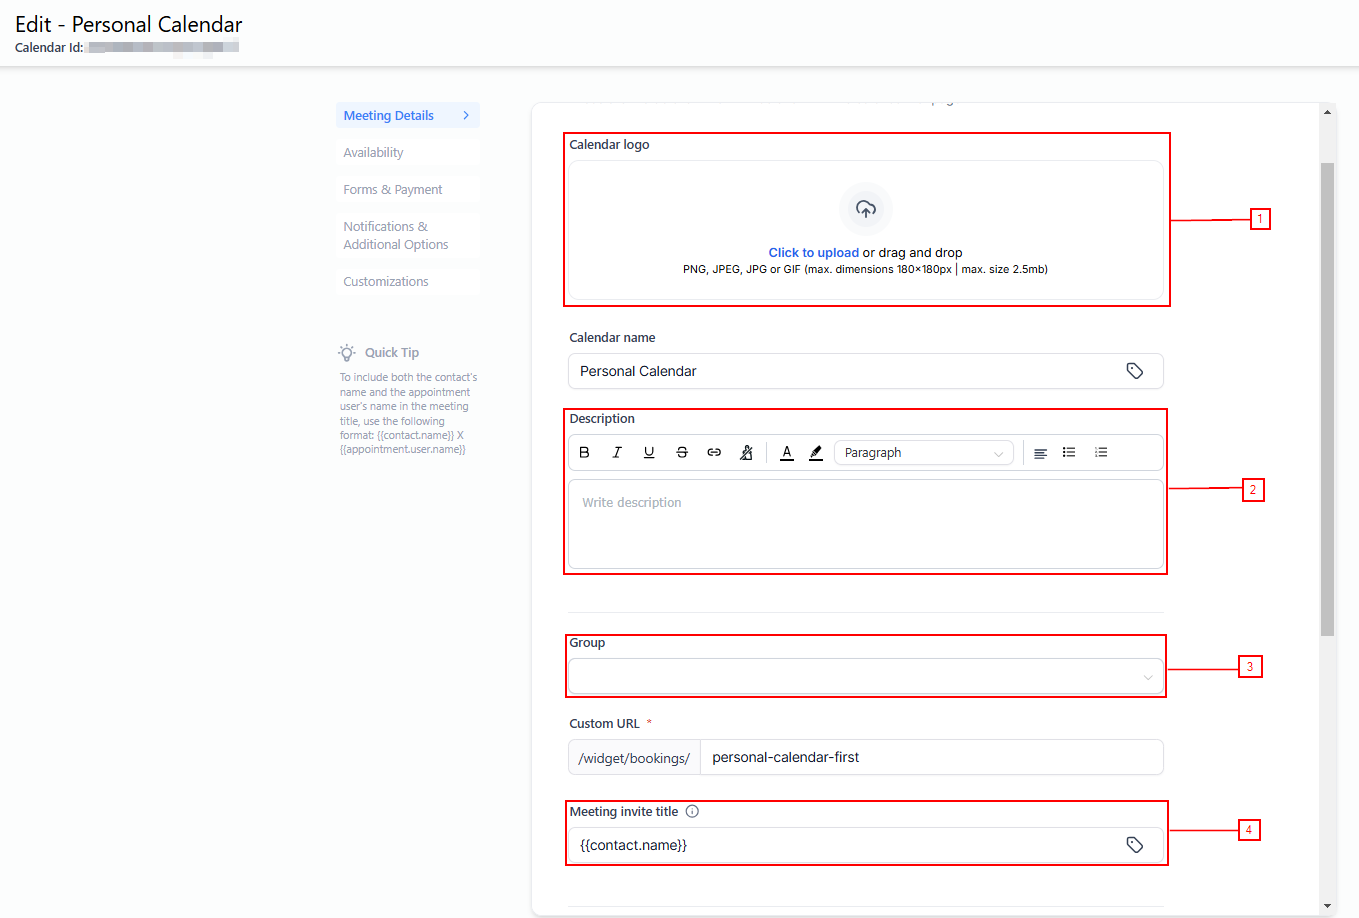Click the Meeting invite title info icon
The width and height of the screenshot is (1359, 918).
click(692, 812)
